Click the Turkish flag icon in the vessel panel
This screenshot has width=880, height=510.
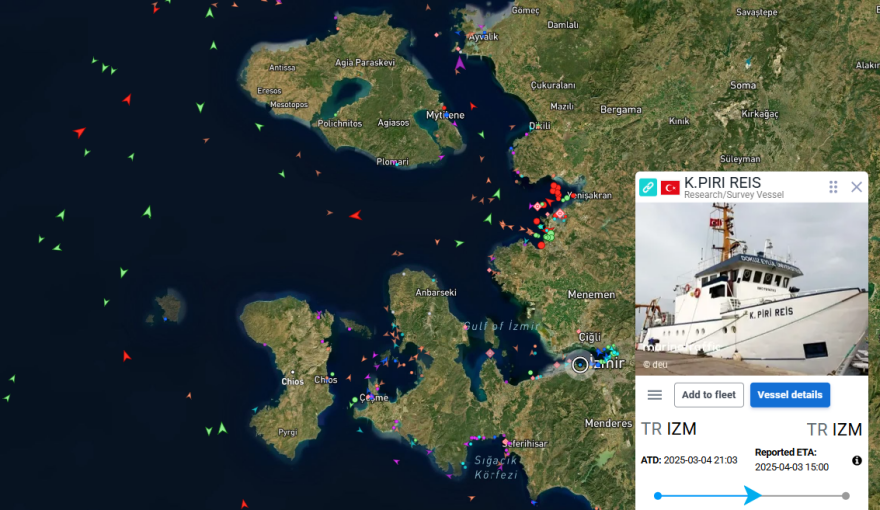point(670,187)
